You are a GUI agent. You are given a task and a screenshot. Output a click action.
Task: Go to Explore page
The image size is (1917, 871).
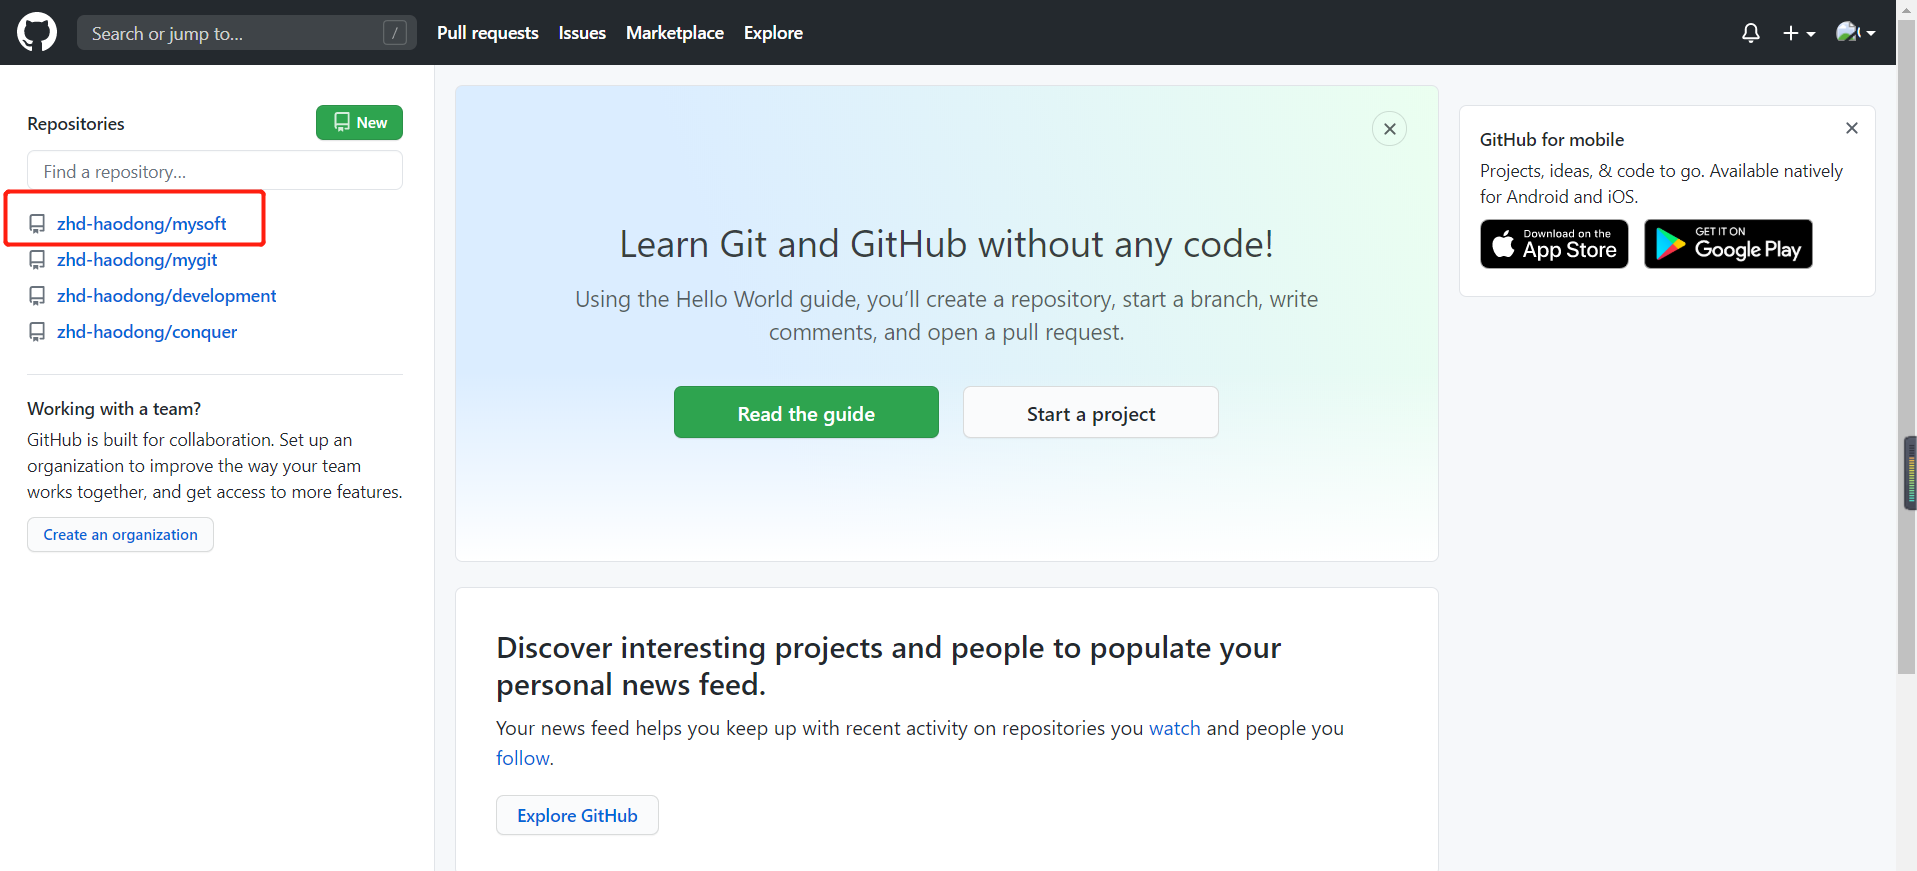pyautogui.click(x=773, y=33)
